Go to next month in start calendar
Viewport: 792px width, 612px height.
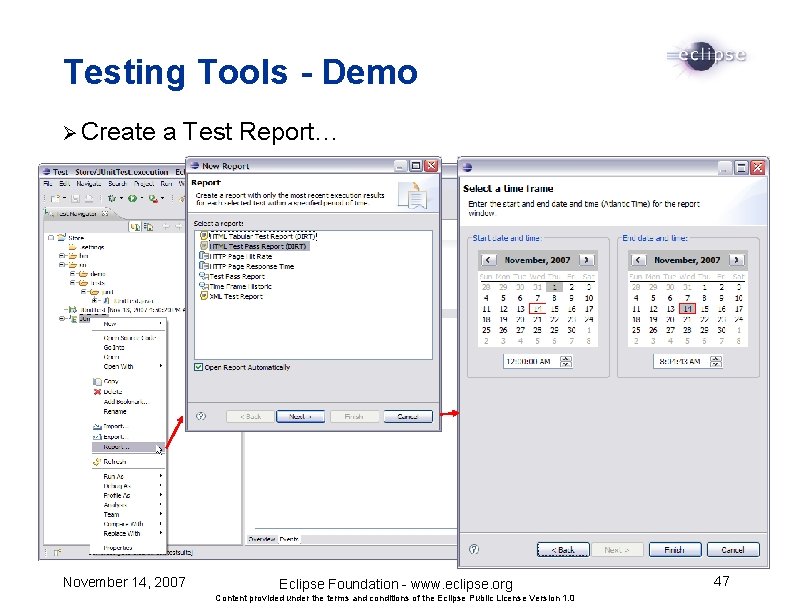point(586,260)
